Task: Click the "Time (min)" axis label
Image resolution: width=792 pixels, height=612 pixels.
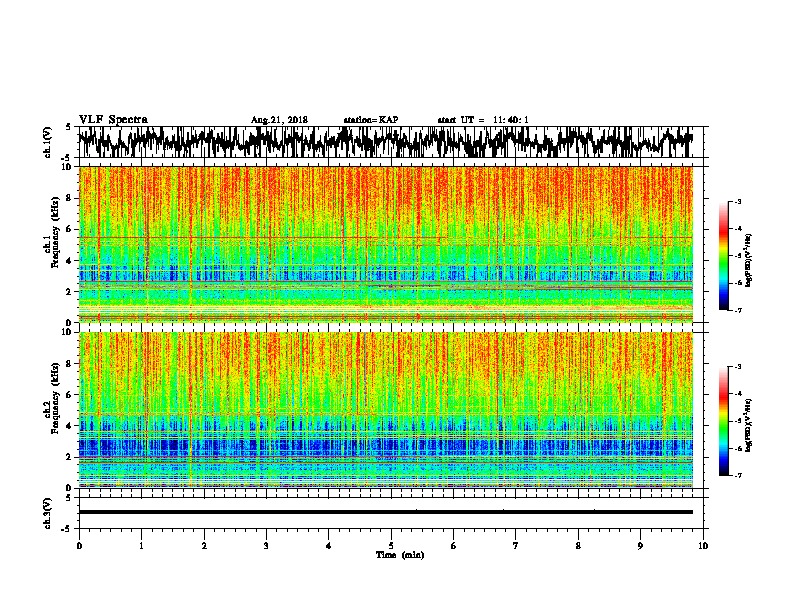Action: pyautogui.click(x=400, y=555)
